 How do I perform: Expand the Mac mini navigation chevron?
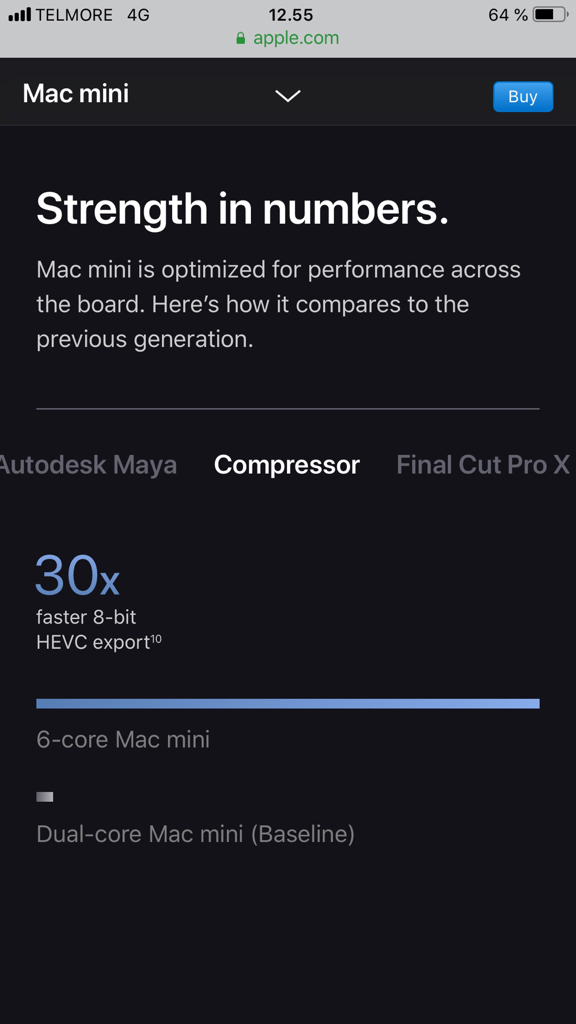tap(287, 96)
